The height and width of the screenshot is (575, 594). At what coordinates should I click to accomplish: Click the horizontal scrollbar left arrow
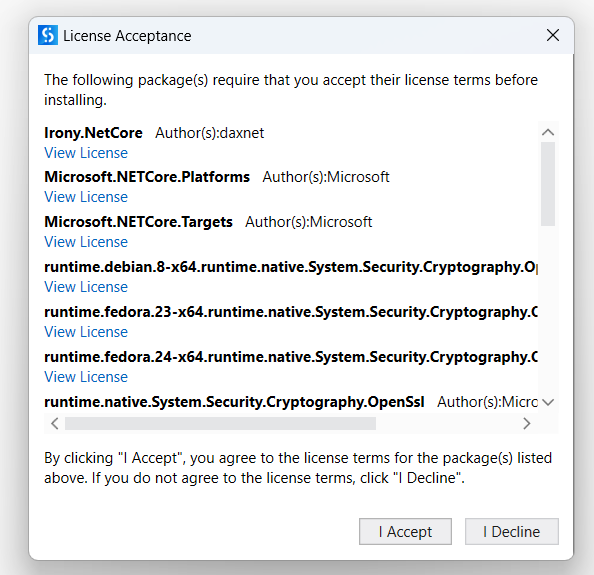(x=55, y=423)
